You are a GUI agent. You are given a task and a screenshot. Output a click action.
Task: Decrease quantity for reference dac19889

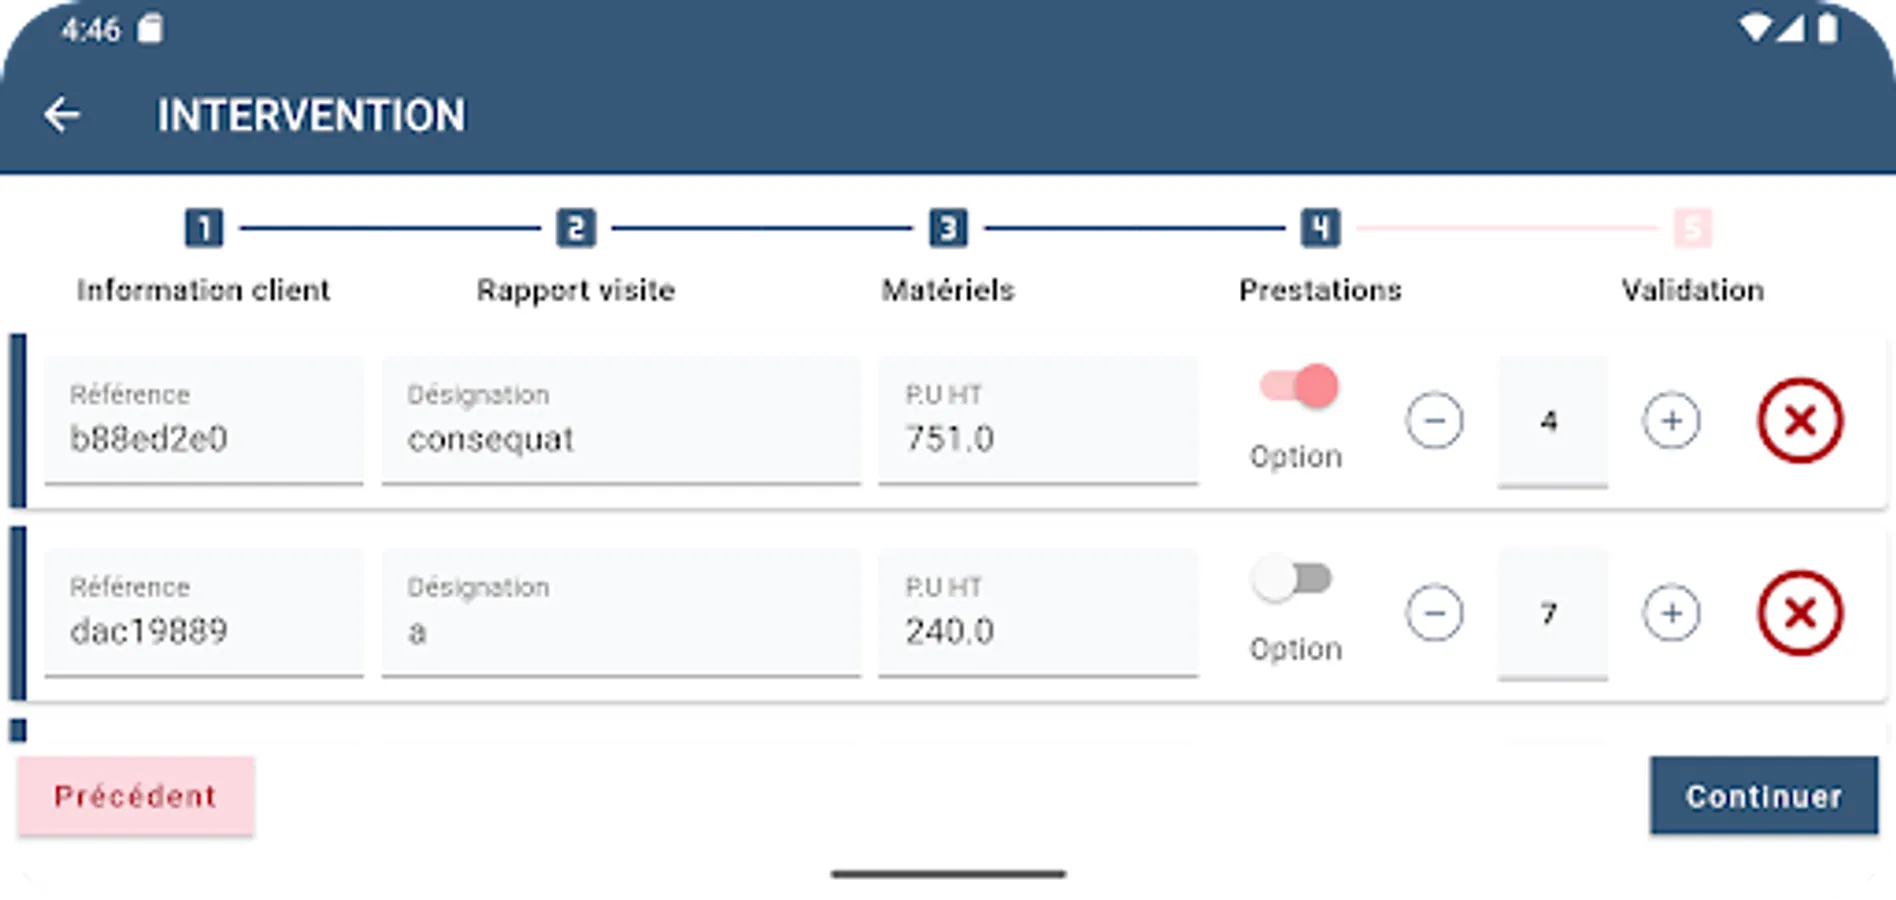coord(1434,613)
